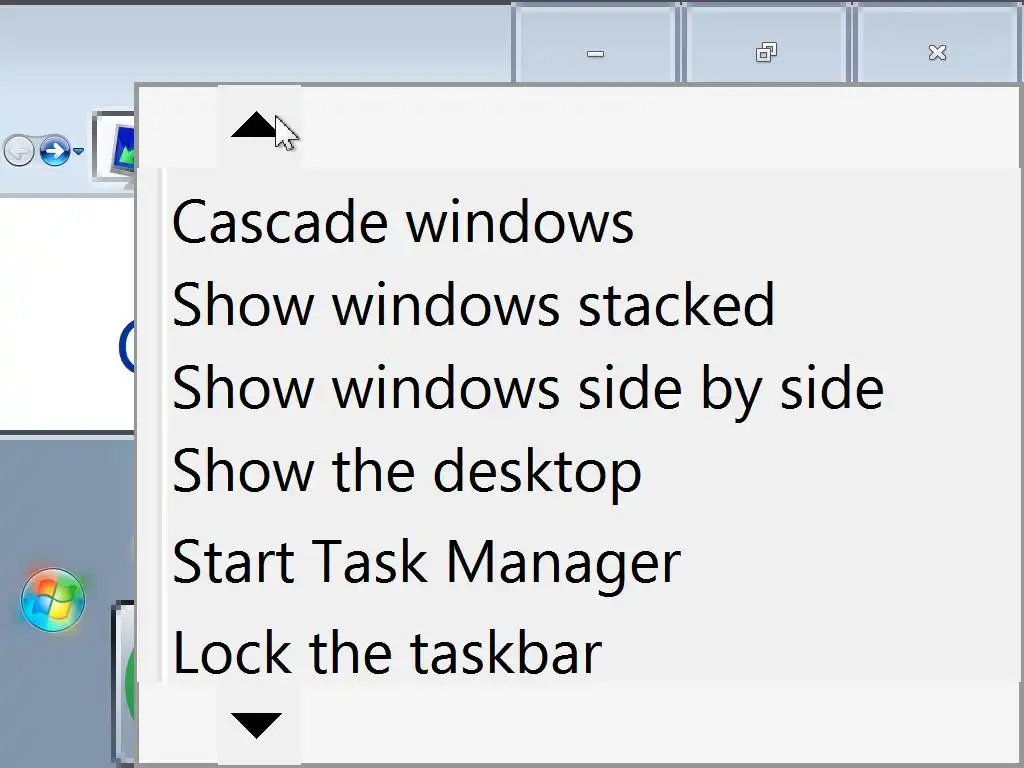Open the recent pages dropdown arrow
Image resolution: width=1024 pixels, height=768 pixels.
(x=78, y=153)
